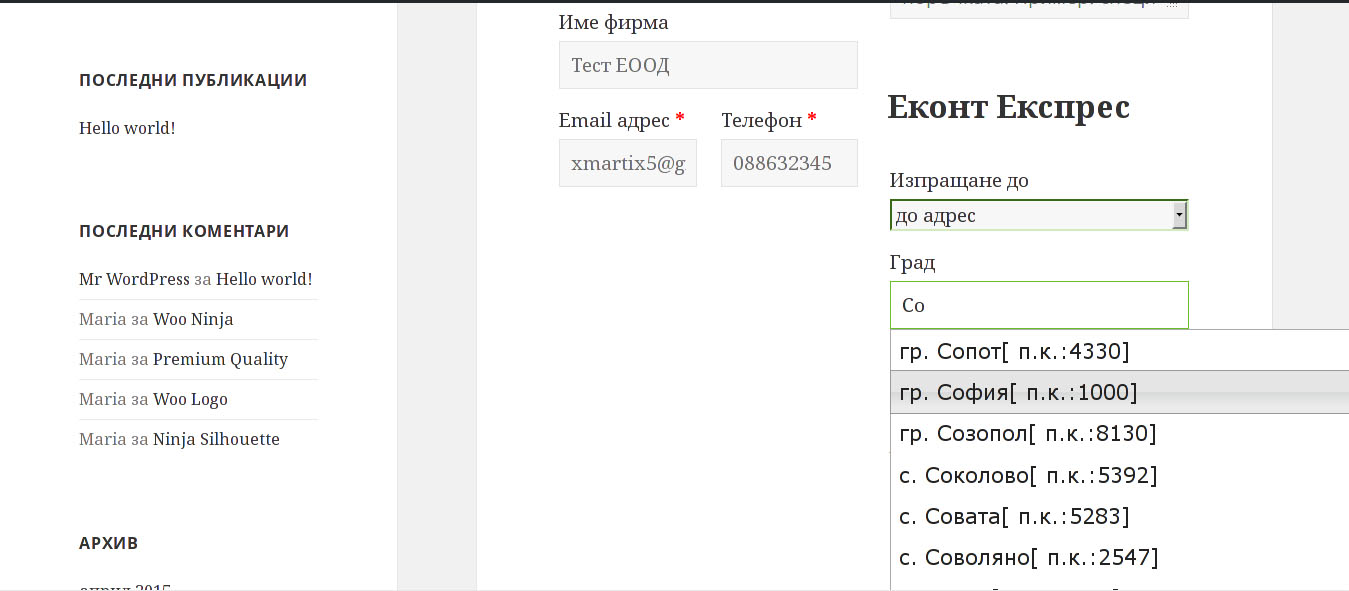Select гр. Сопот from suggestions
Viewport: 1349px width, 591px height.
pos(1119,351)
